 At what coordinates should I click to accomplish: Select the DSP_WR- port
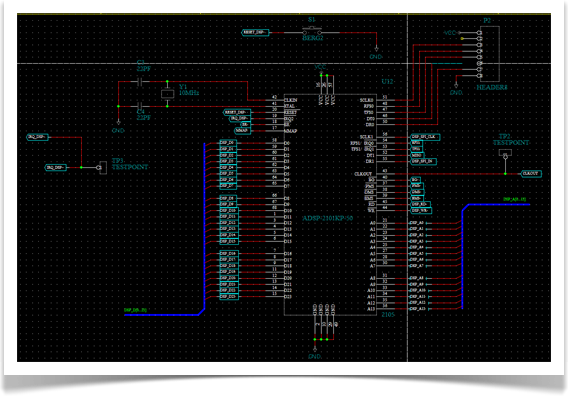(x=421, y=210)
